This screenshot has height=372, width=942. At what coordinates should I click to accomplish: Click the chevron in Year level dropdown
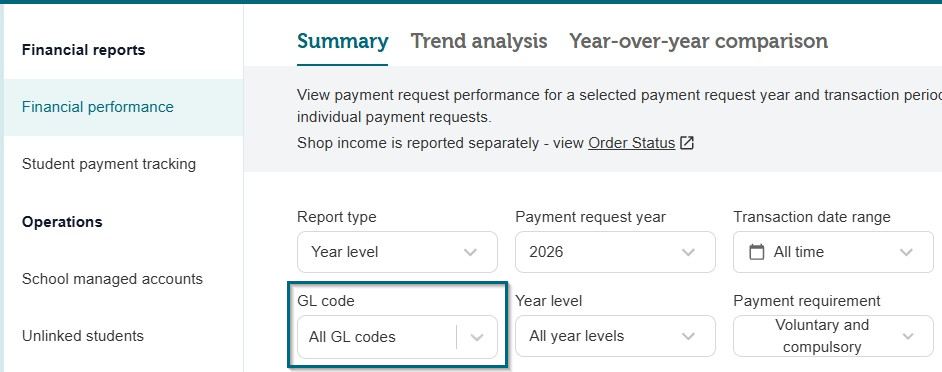click(x=688, y=337)
